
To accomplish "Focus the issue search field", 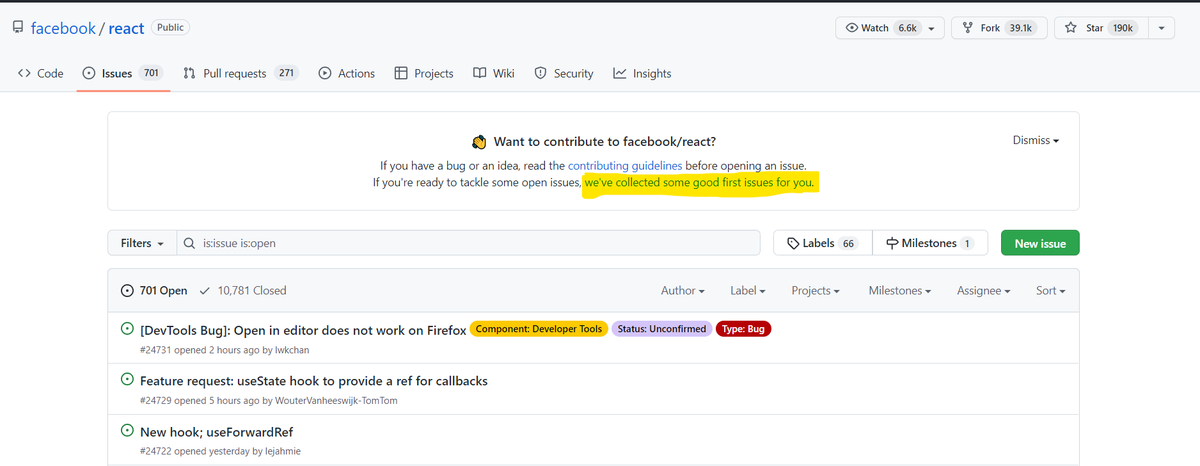I will click(468, 243).
